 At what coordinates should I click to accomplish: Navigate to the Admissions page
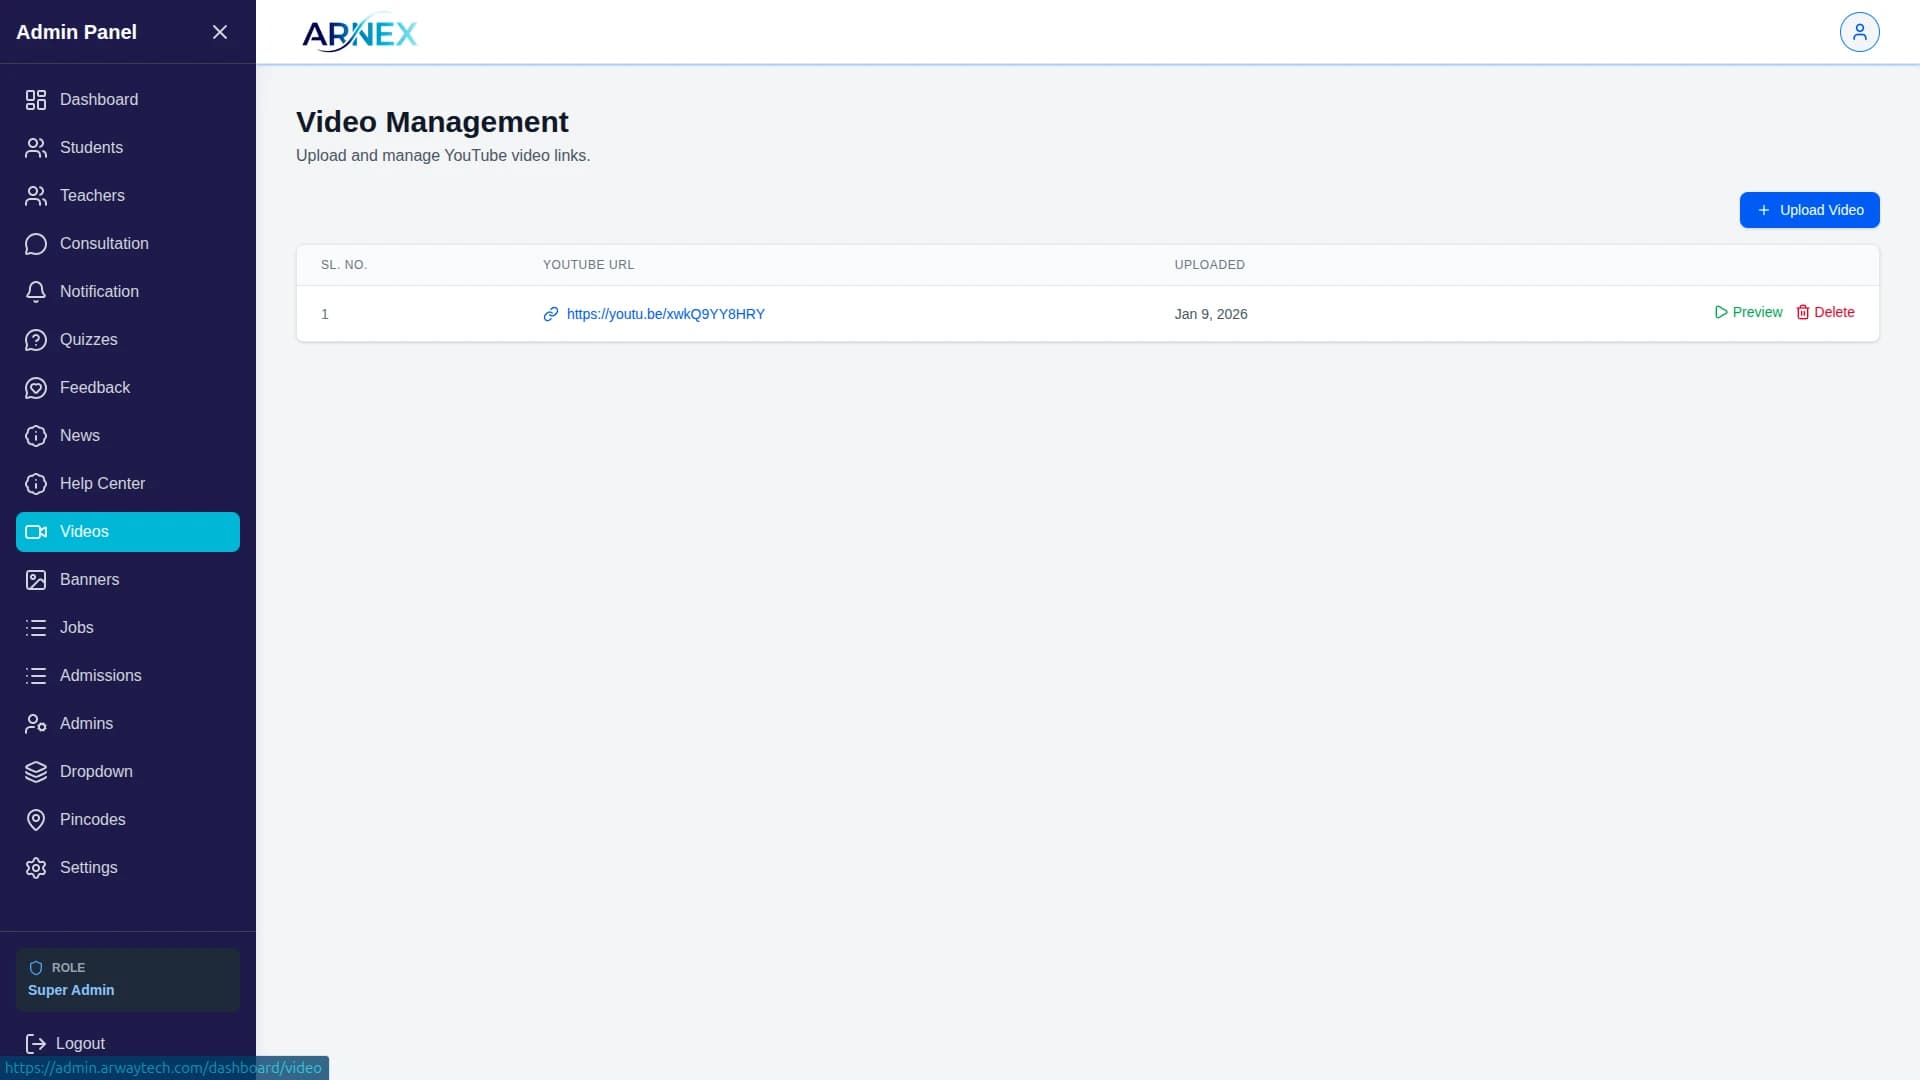[x=100, y=676]
